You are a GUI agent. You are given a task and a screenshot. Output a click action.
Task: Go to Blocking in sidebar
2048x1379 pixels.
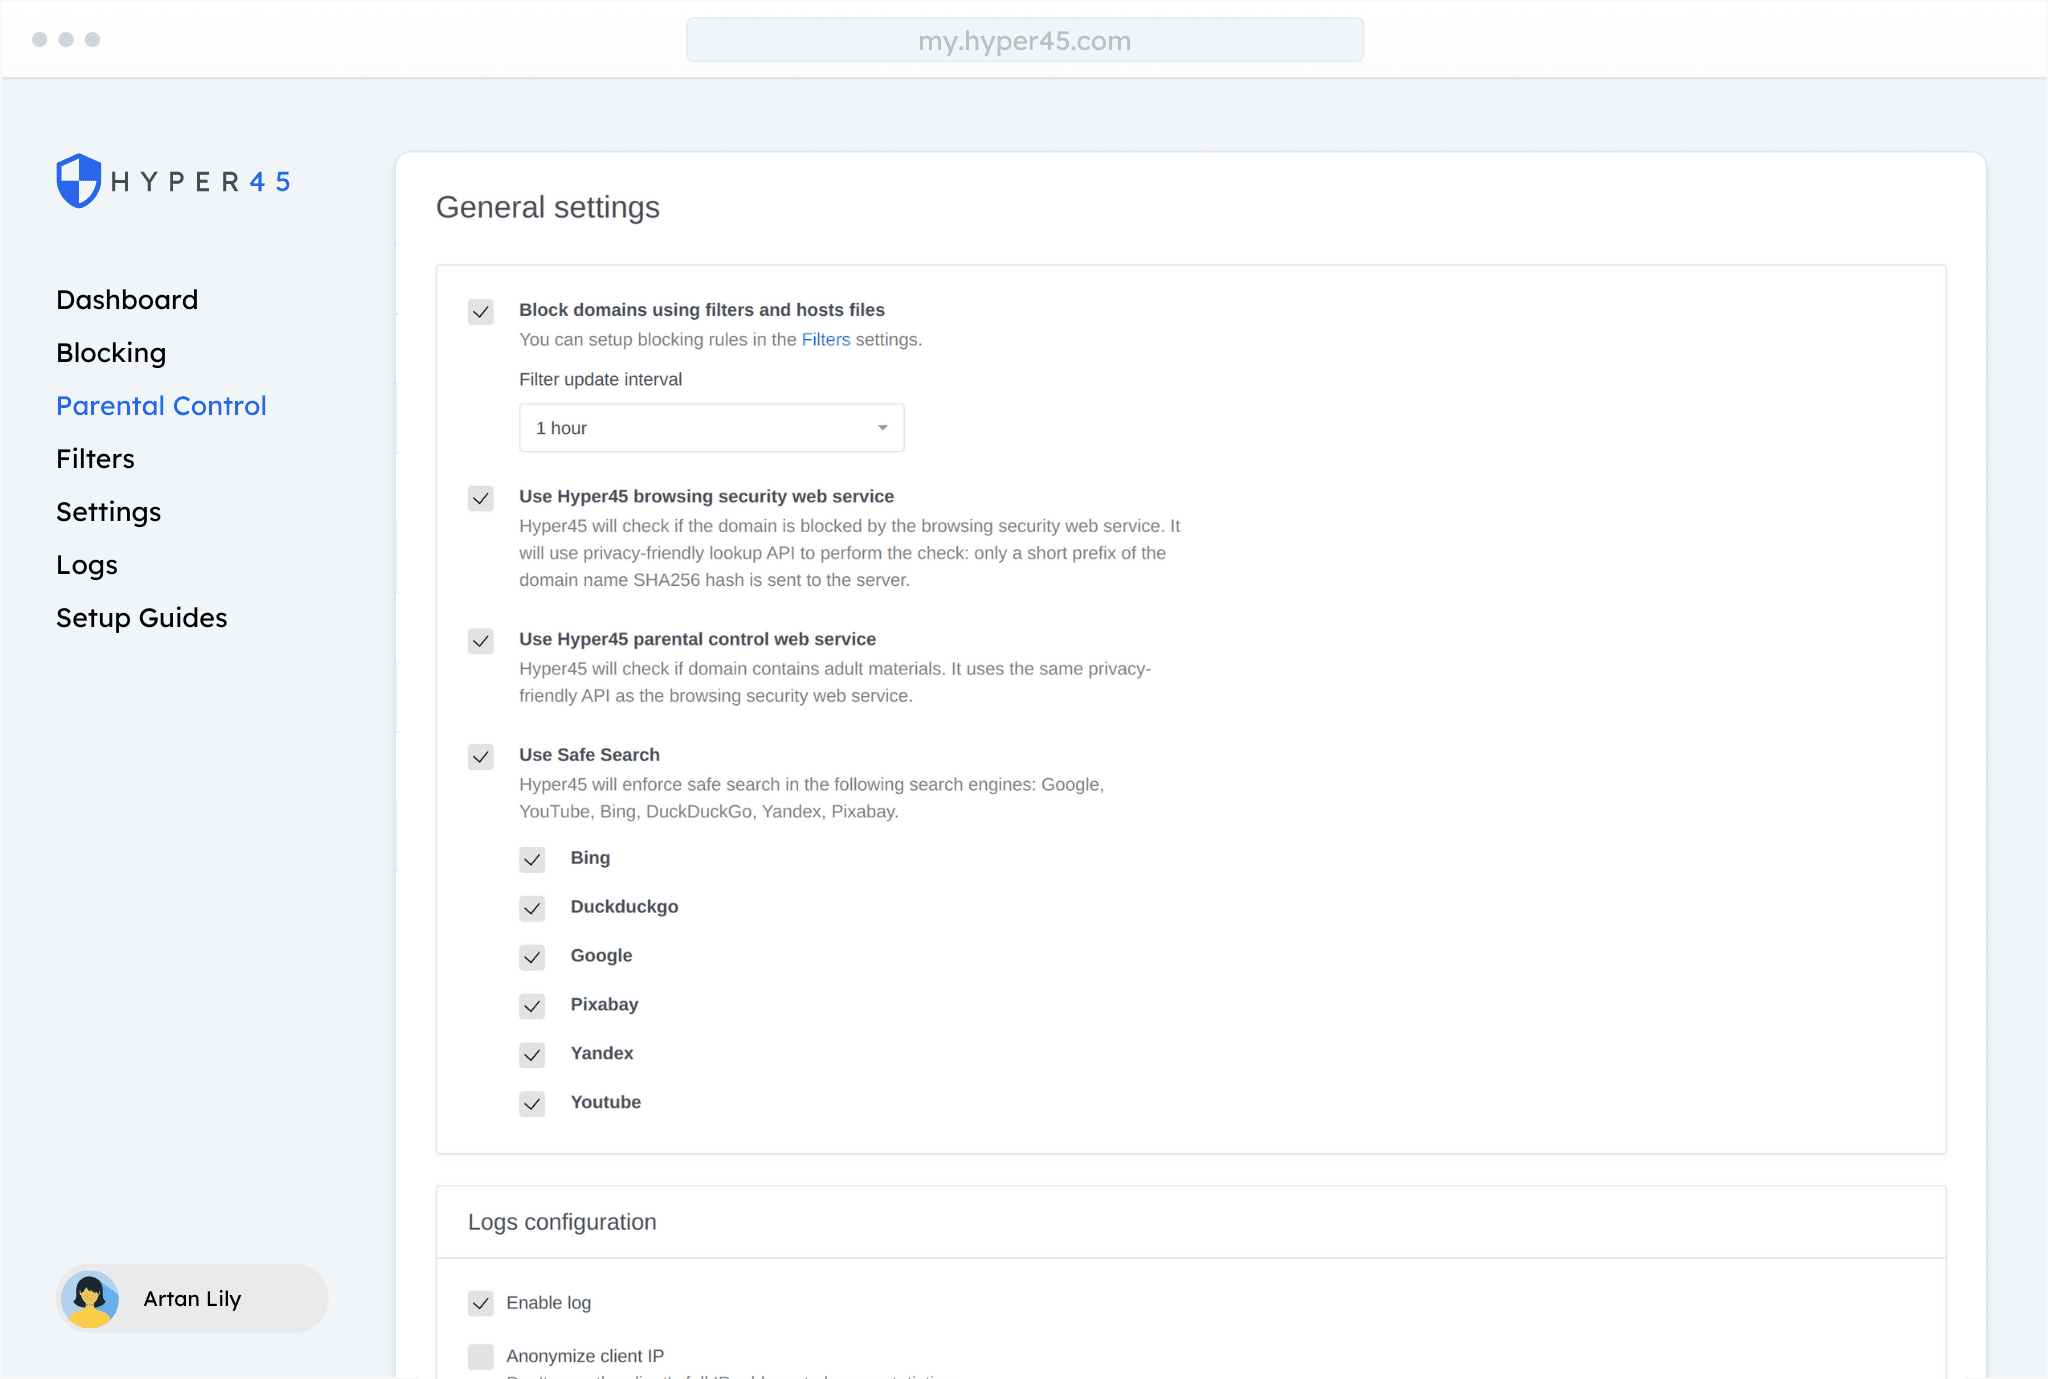click(111, 353)
